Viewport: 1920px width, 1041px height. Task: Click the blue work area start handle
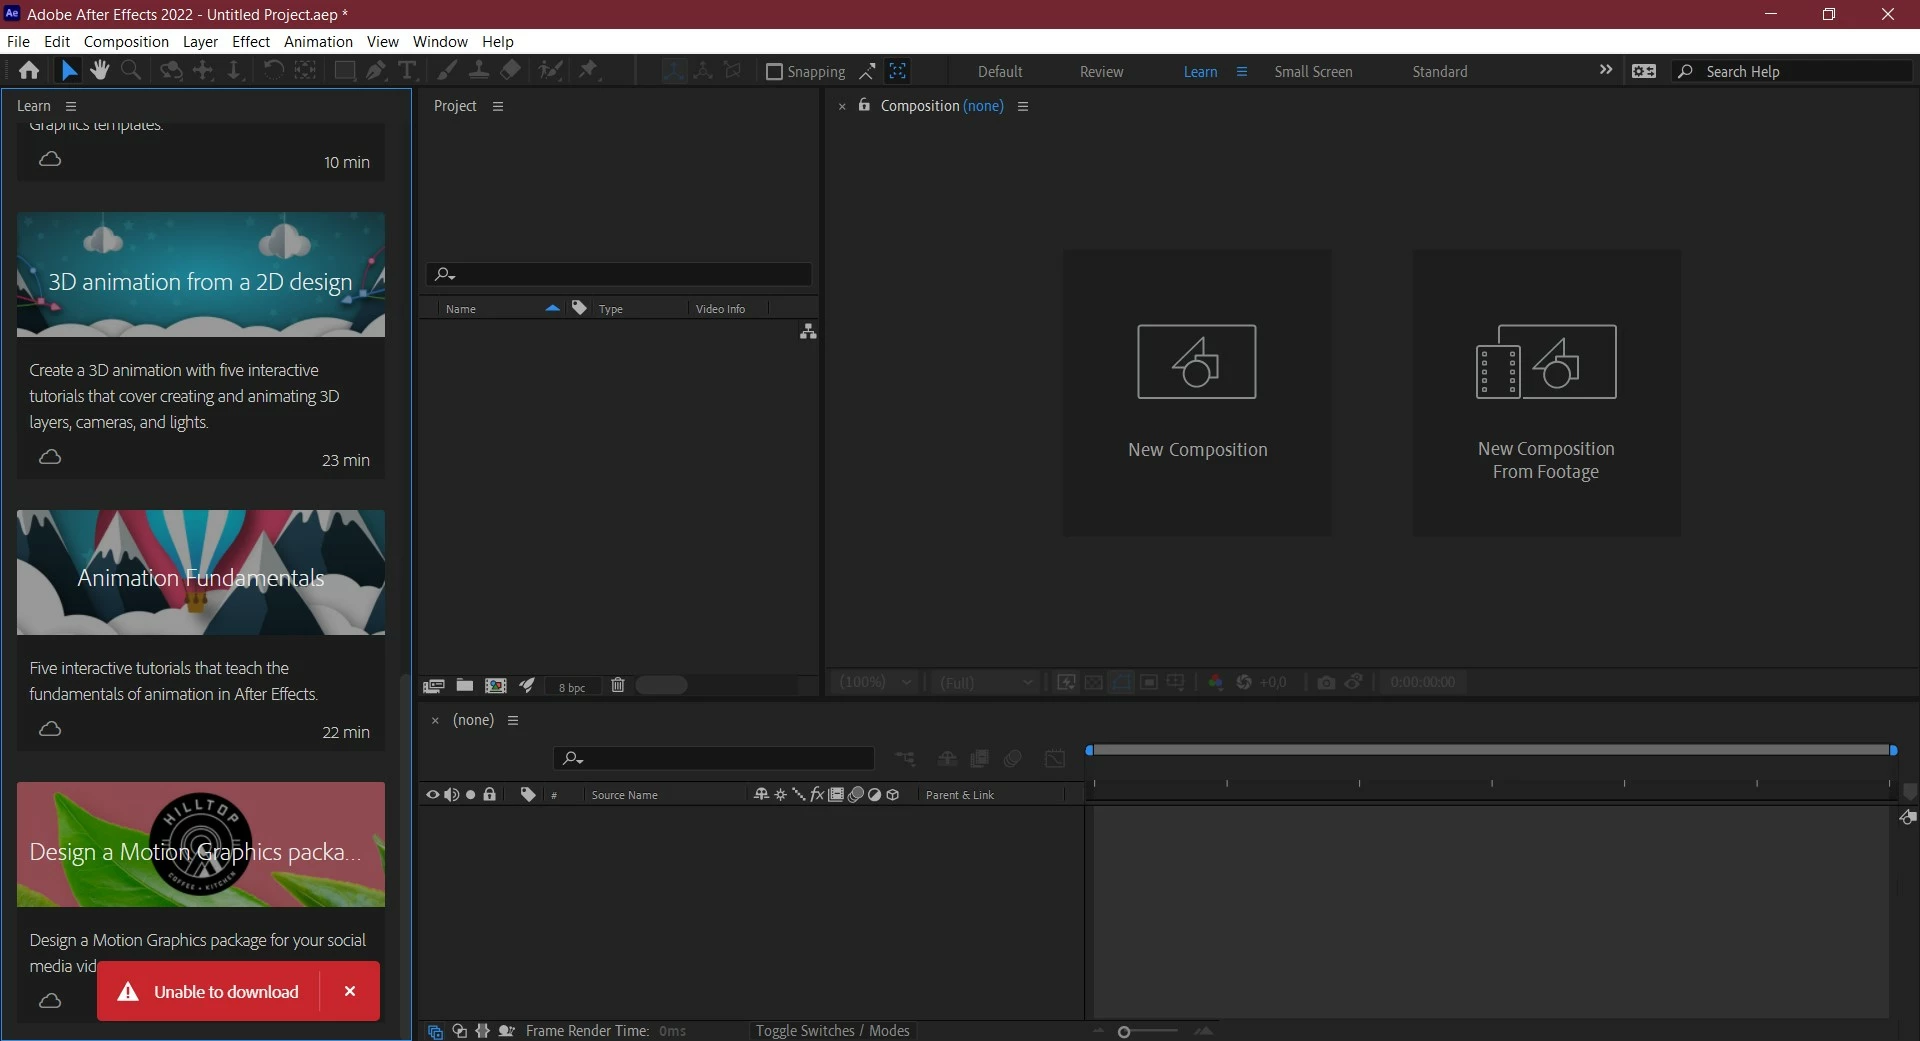(1090, 750)
